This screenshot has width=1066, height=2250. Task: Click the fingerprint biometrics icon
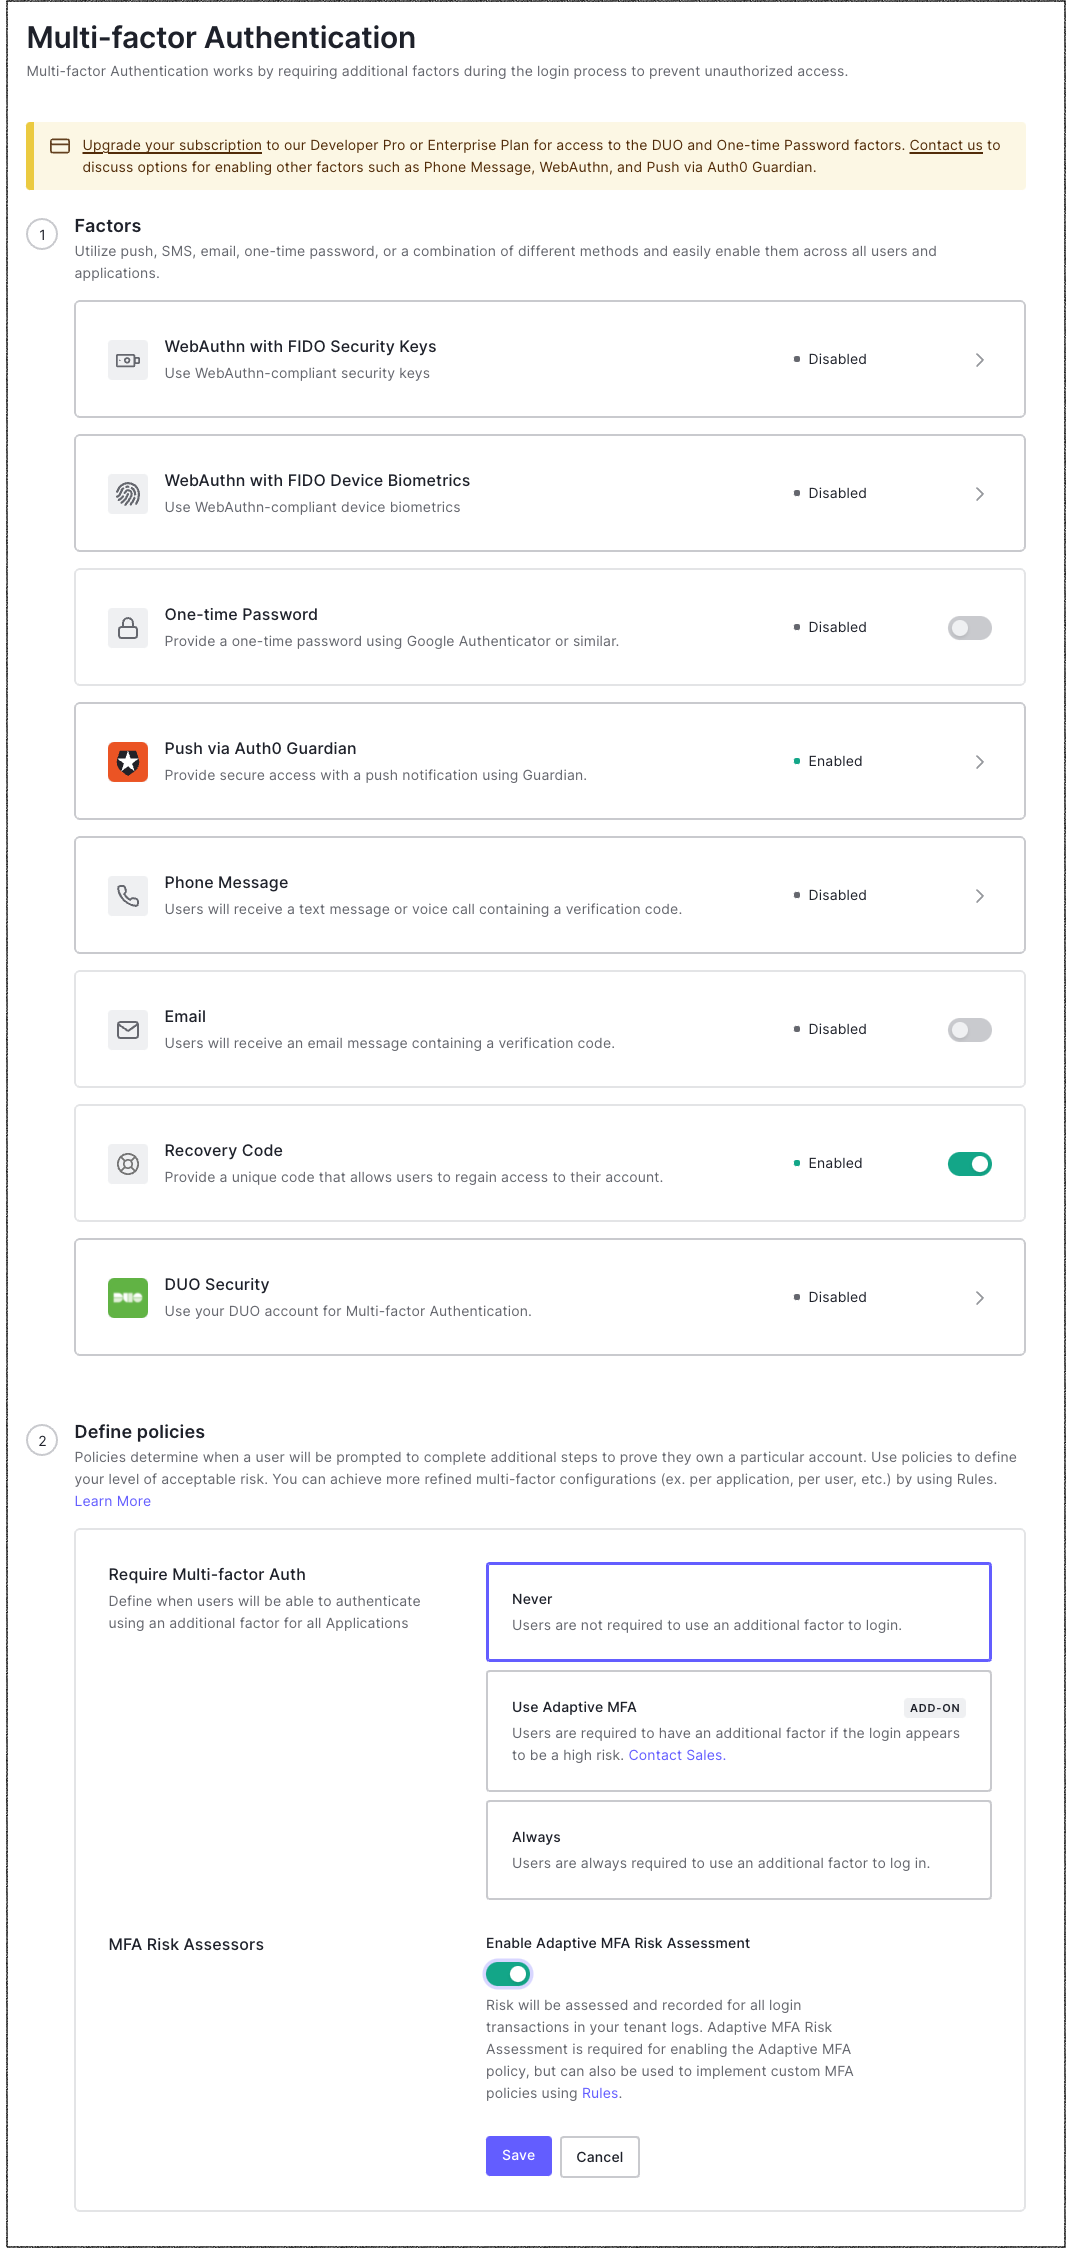tap(128, 494)
